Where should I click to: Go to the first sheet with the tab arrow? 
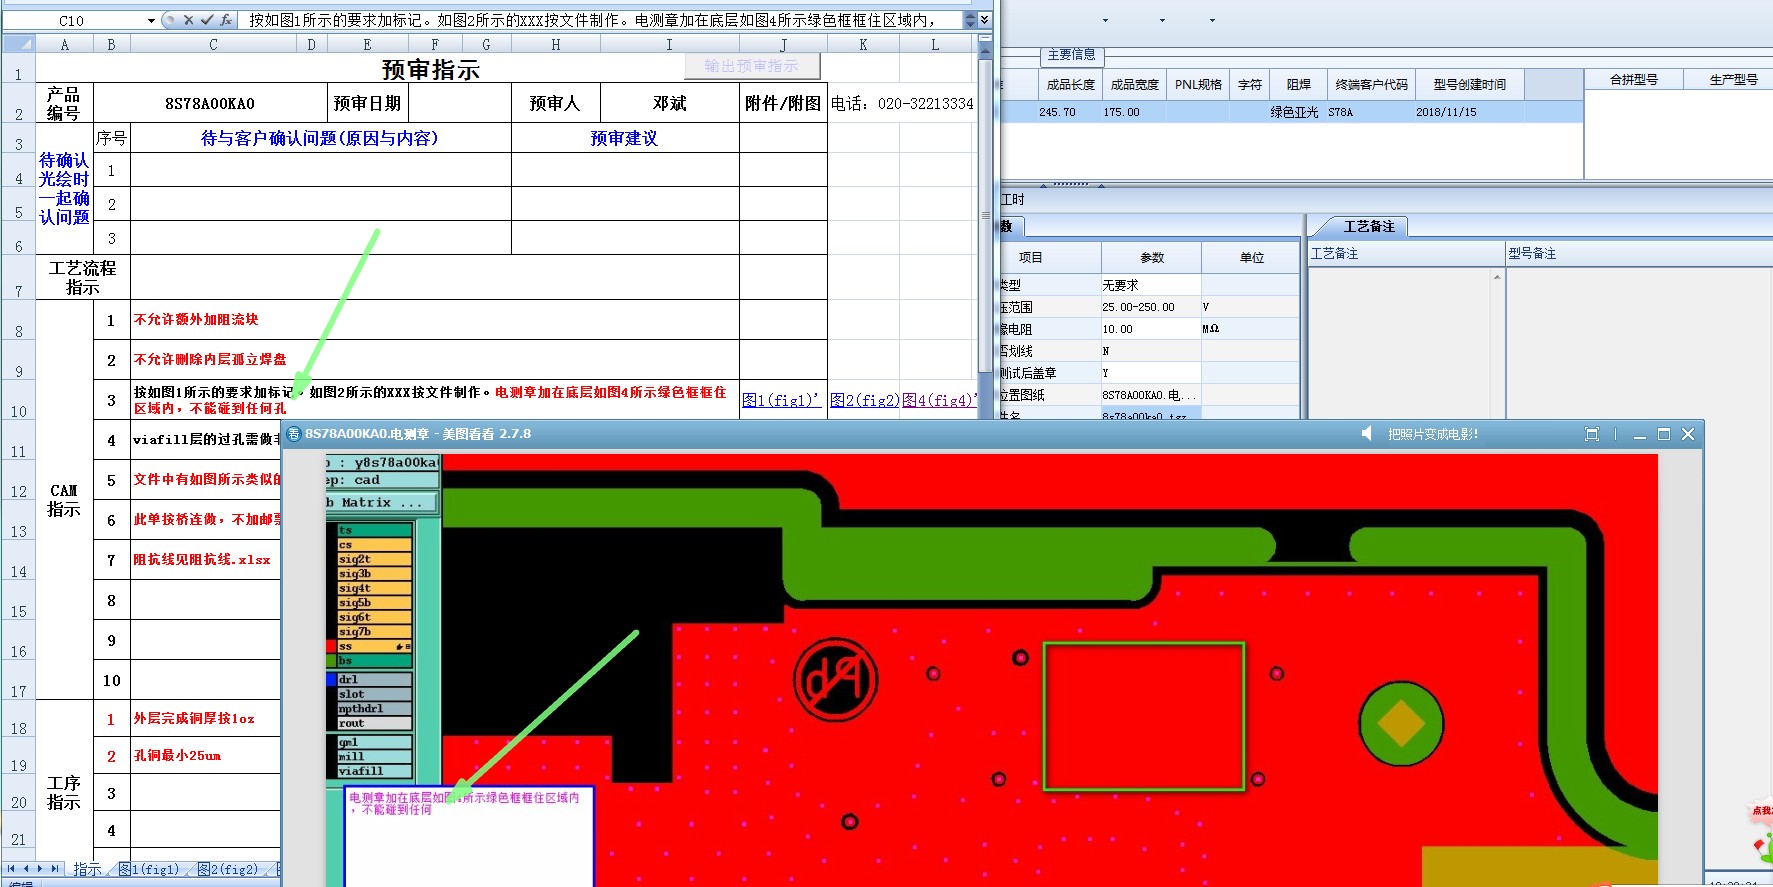pos(12,869)
